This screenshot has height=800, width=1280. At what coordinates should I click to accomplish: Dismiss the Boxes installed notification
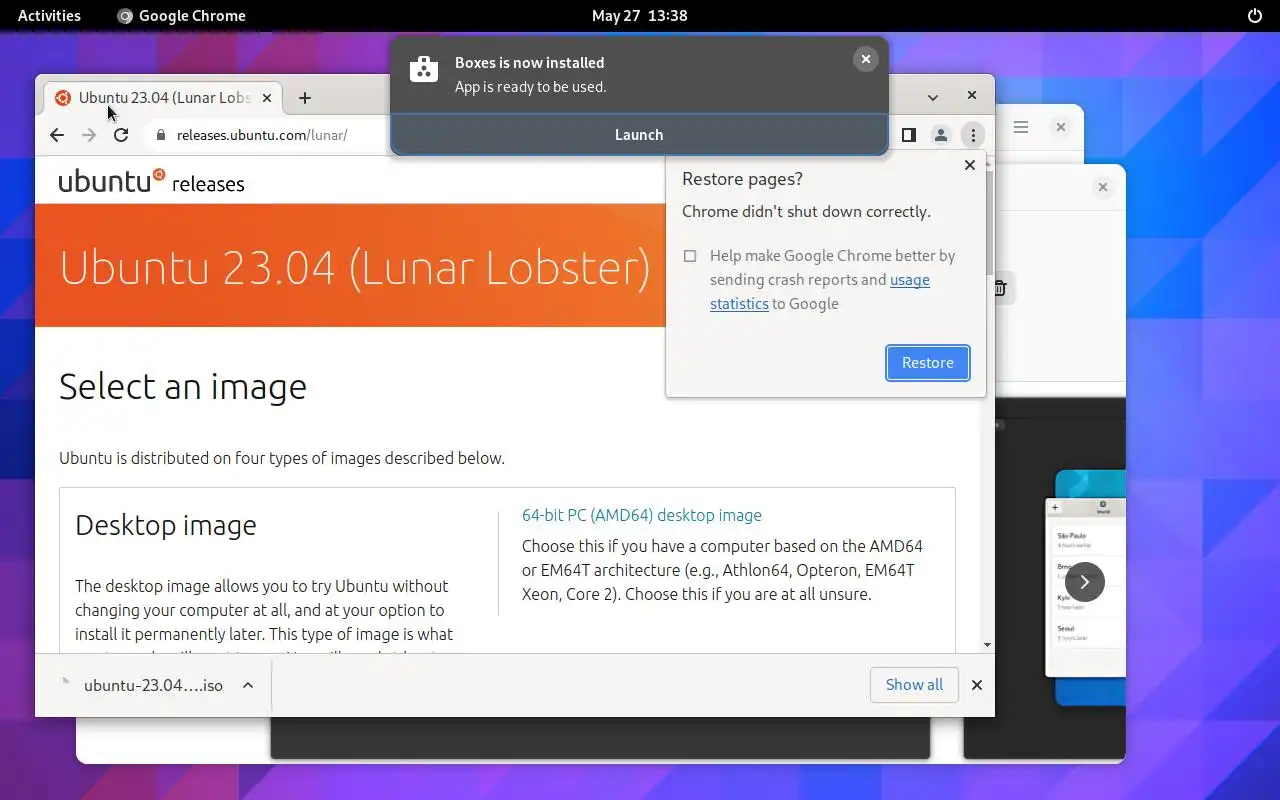pyautogui.click(x=866, y=59)
